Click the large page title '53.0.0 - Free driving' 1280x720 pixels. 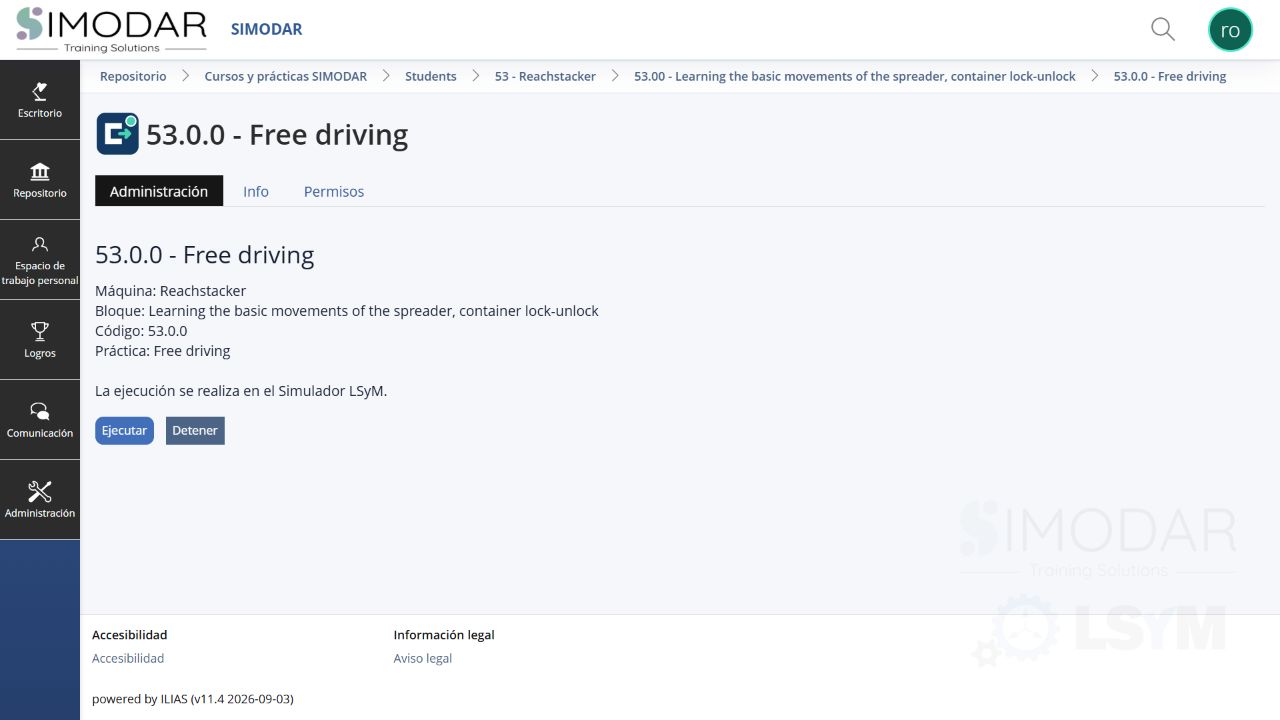coord(277,134)
